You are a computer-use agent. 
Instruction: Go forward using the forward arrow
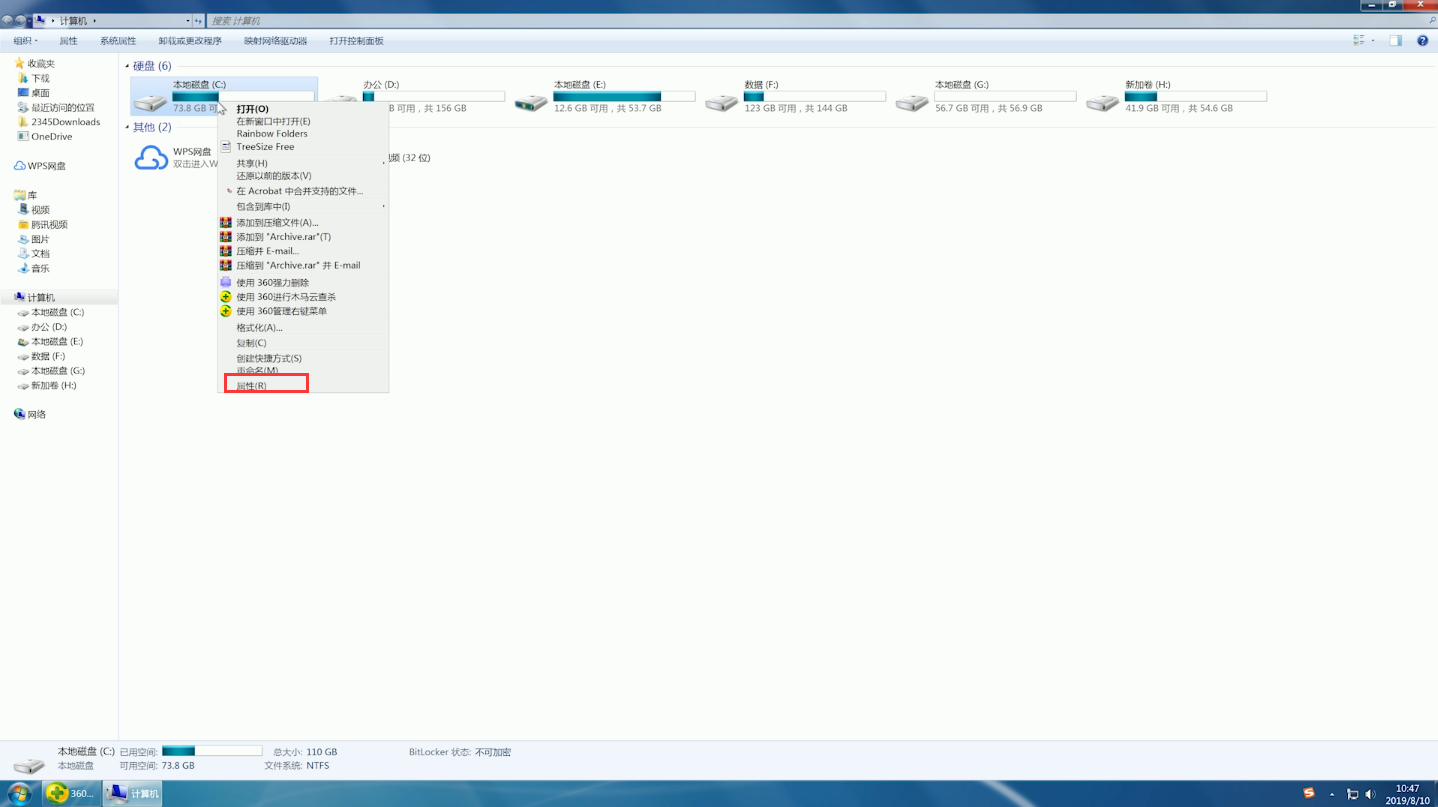(x=20, y=20)
